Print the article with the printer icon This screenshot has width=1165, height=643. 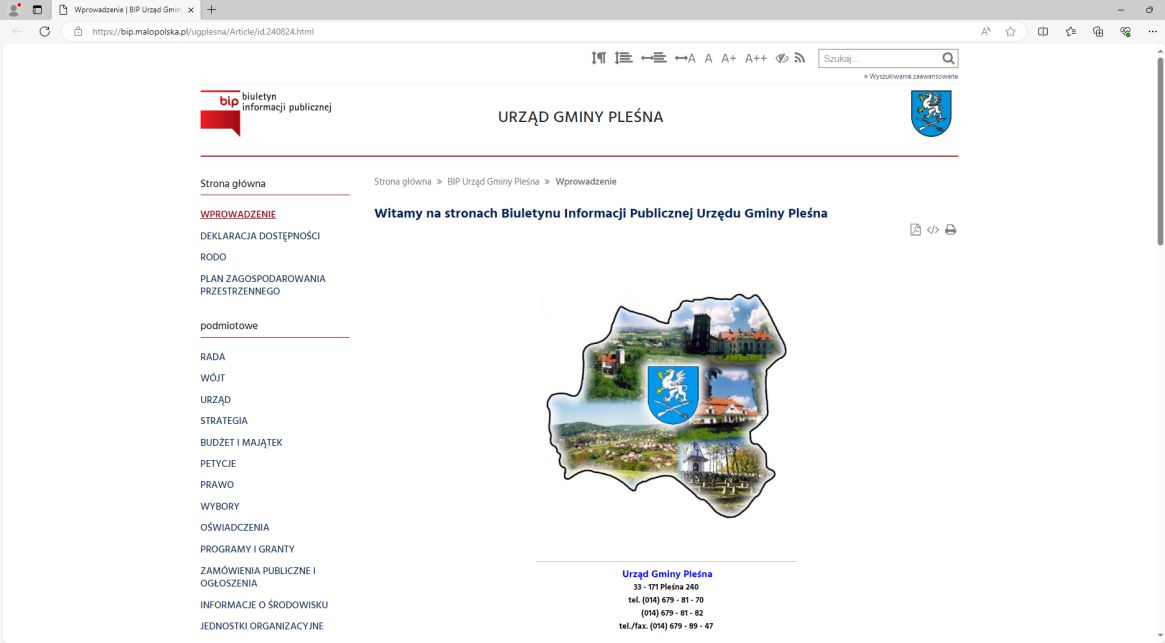950,230
